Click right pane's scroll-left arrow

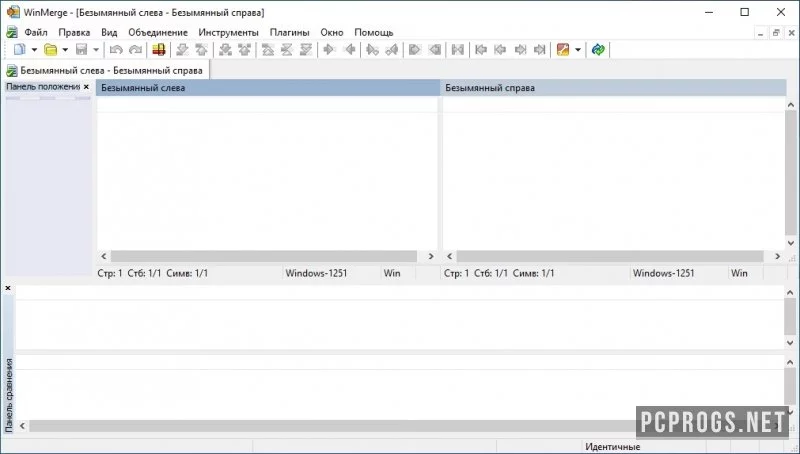point(449,256)
